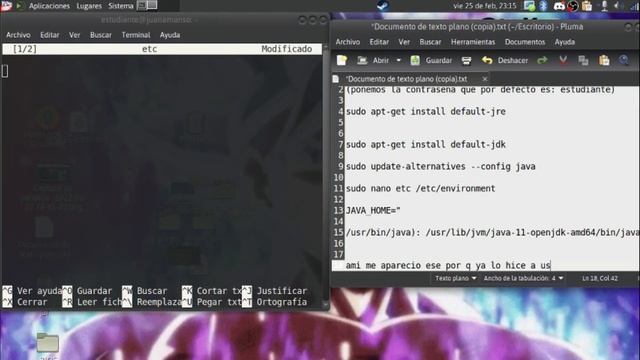Expand the Abrir recent files dropdown arrow
Image resolution: width=640 pixels, height=360 pixels.
[399, 60]
